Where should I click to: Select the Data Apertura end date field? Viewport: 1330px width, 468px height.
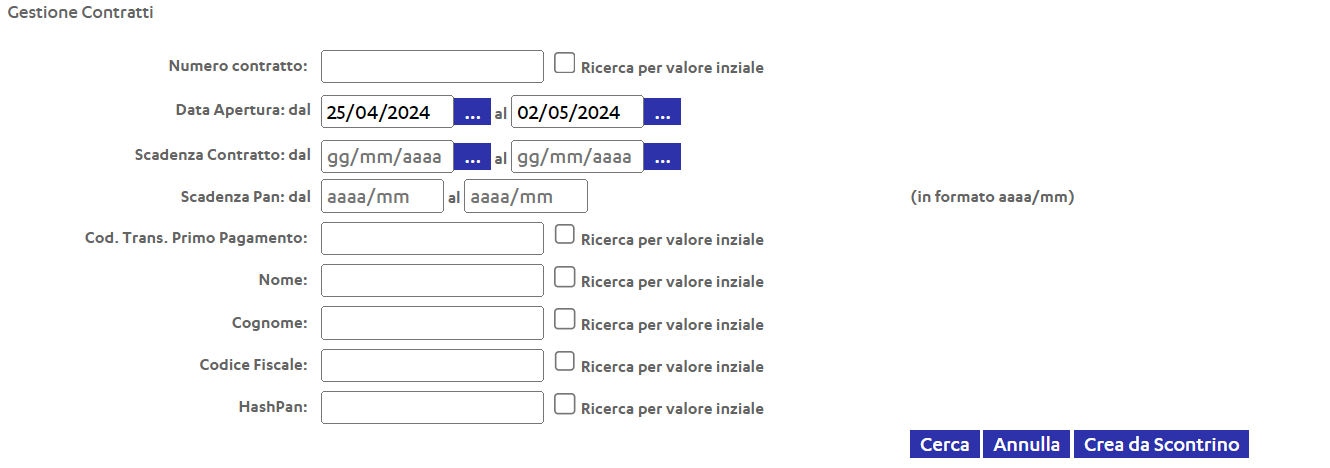coord(577,112)
